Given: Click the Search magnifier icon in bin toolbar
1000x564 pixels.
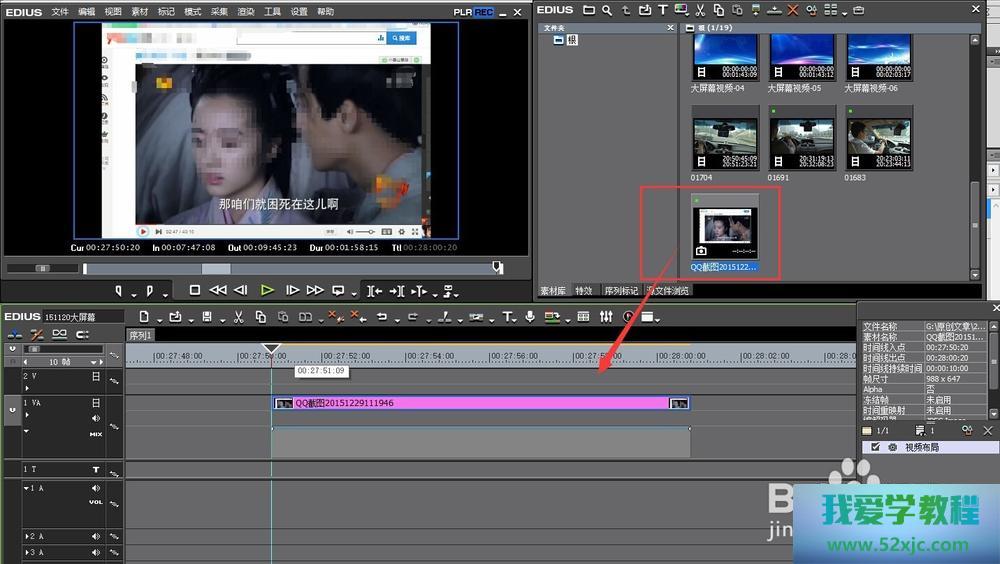Looking at the screenshot, I should pyautogui.click(x=608, y=10).
